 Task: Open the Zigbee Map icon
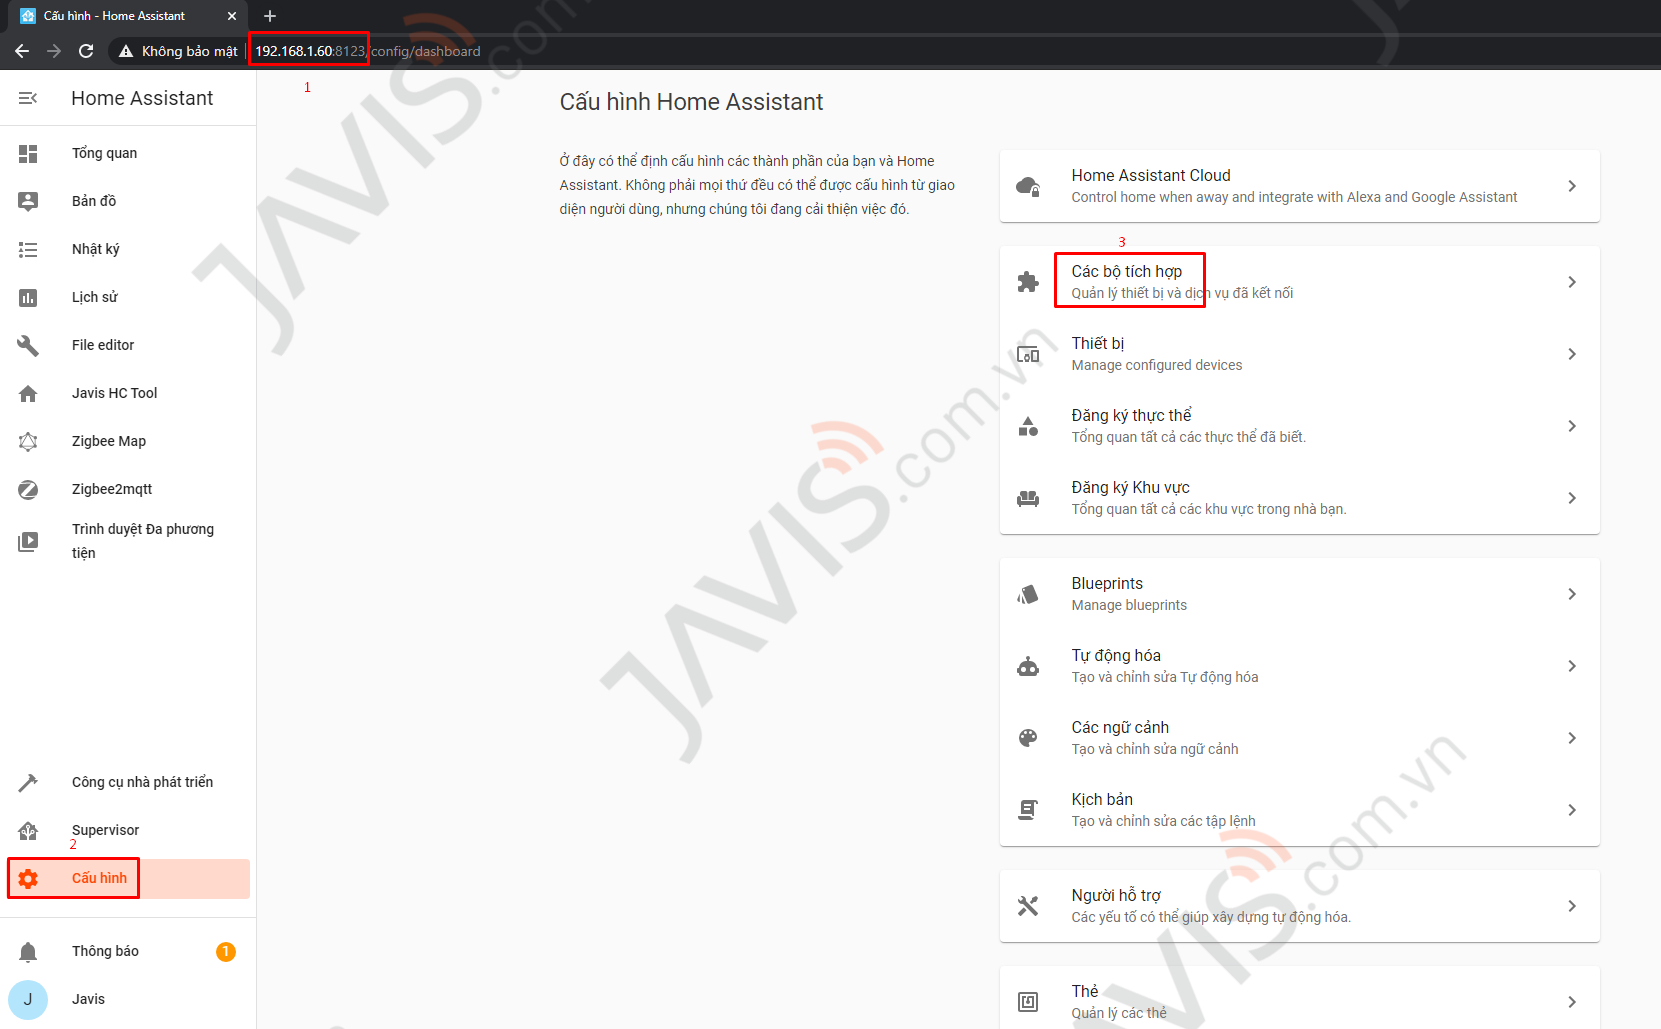click(28, 441)
